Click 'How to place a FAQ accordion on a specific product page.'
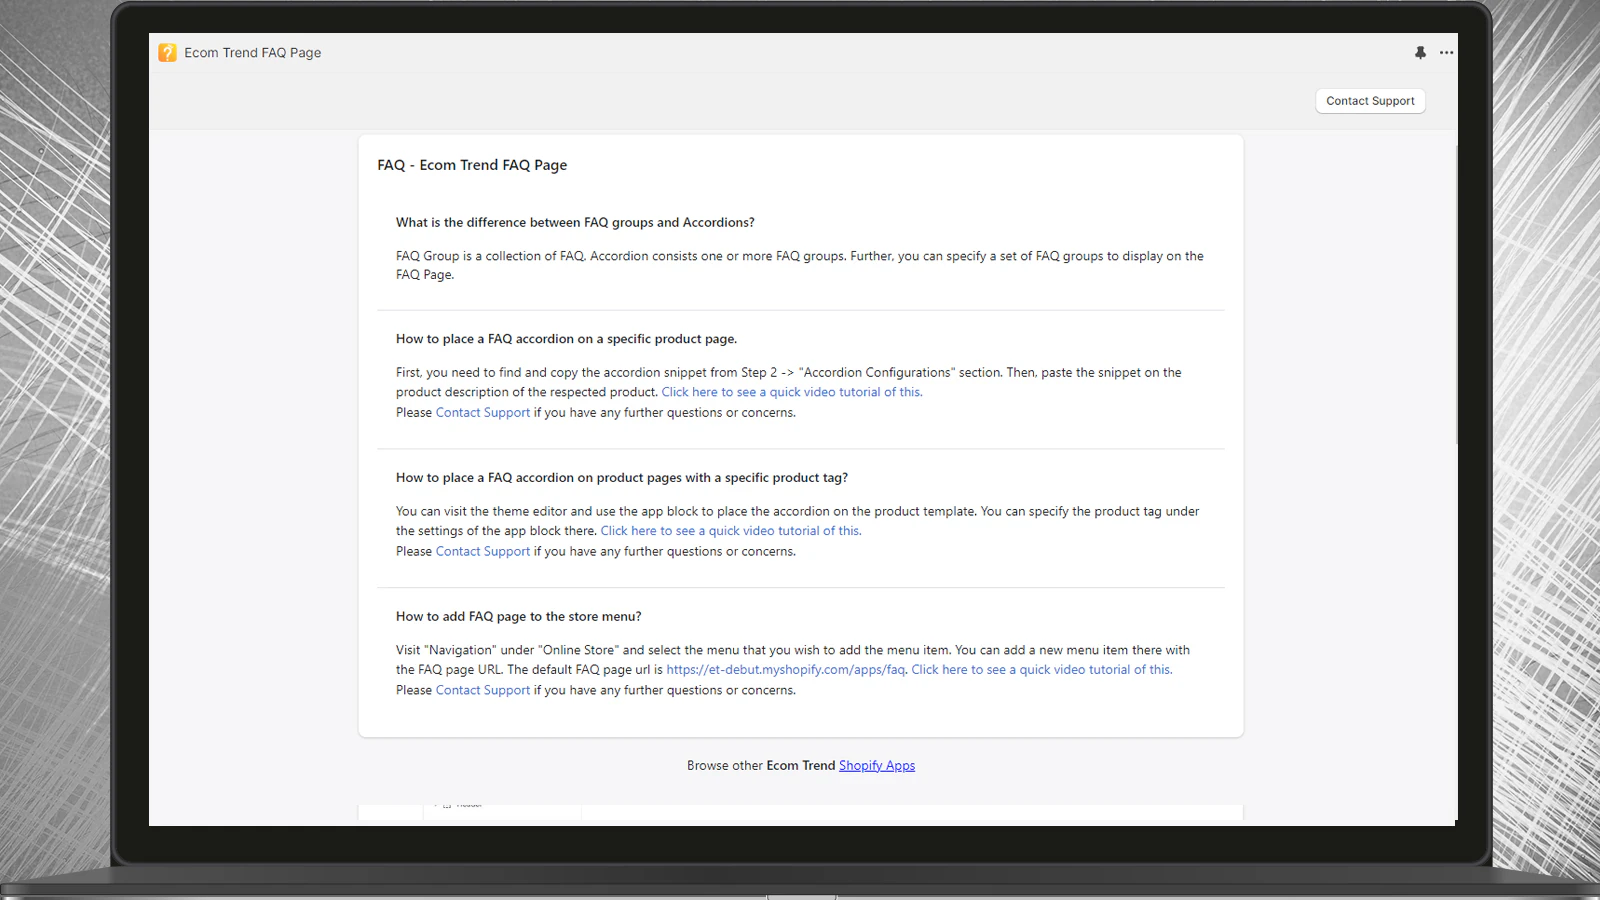Viewport: 1600px width, 900px height. (566, 339)
